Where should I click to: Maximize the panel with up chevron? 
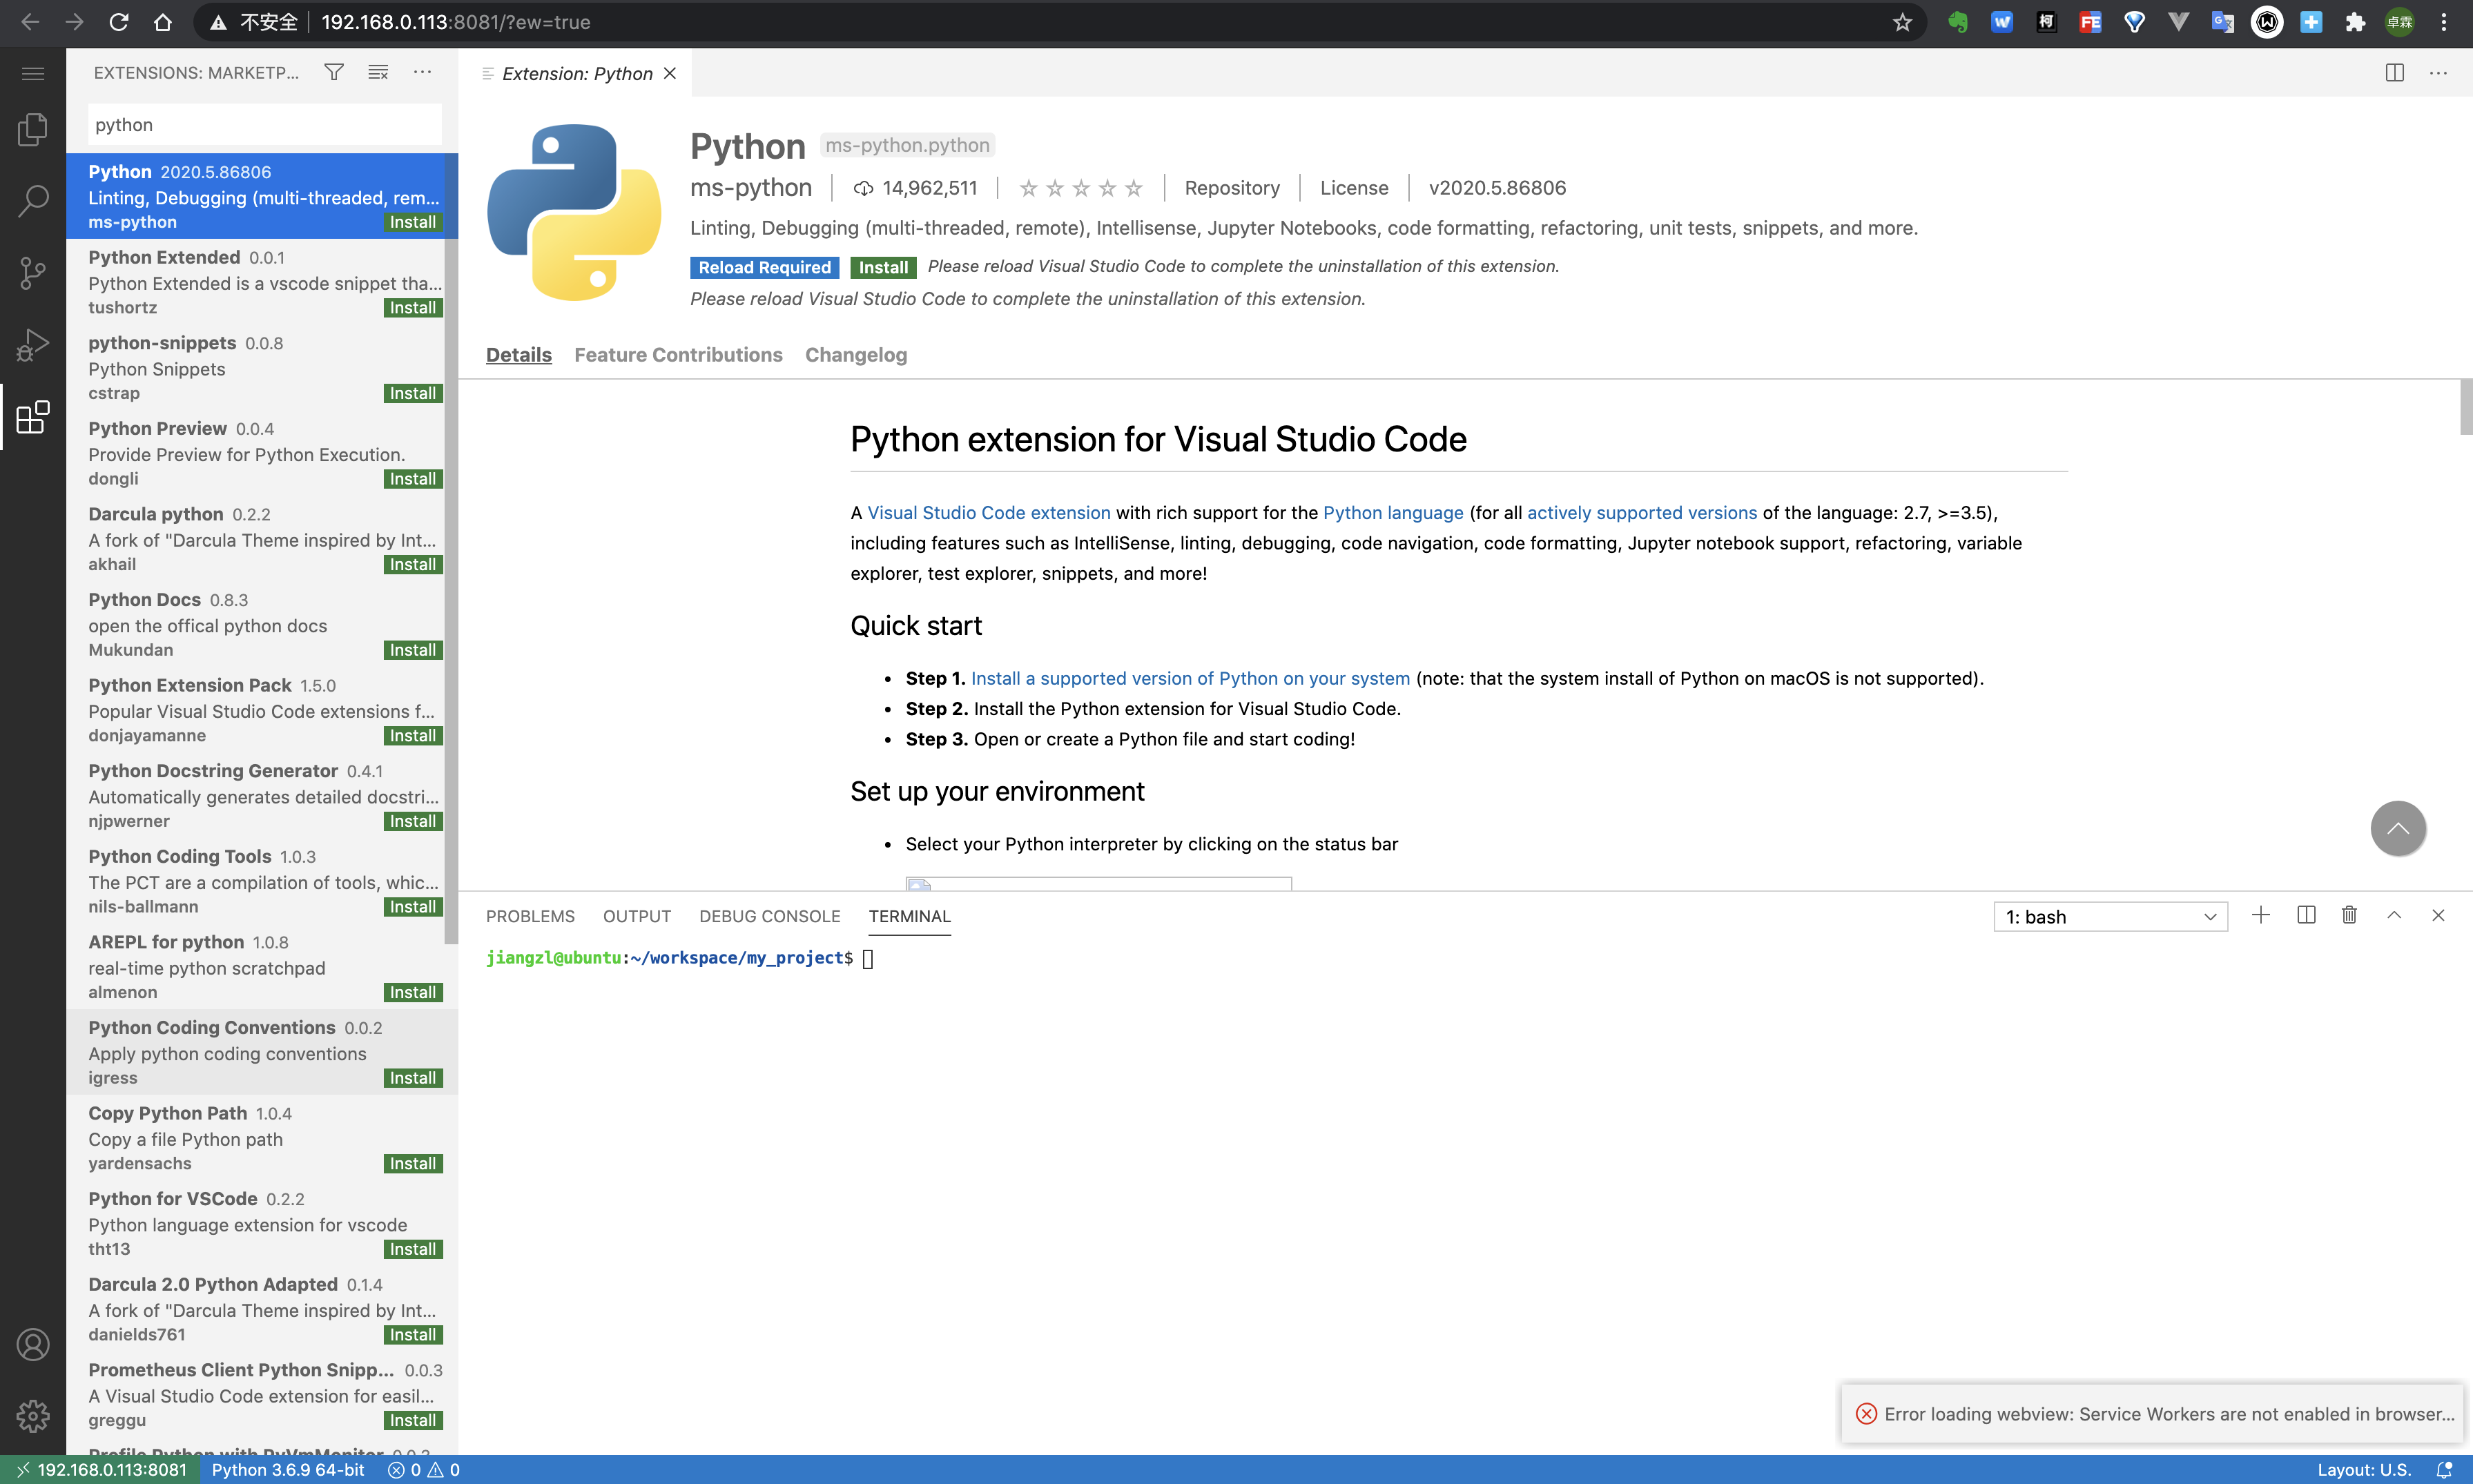[2394, 915]
